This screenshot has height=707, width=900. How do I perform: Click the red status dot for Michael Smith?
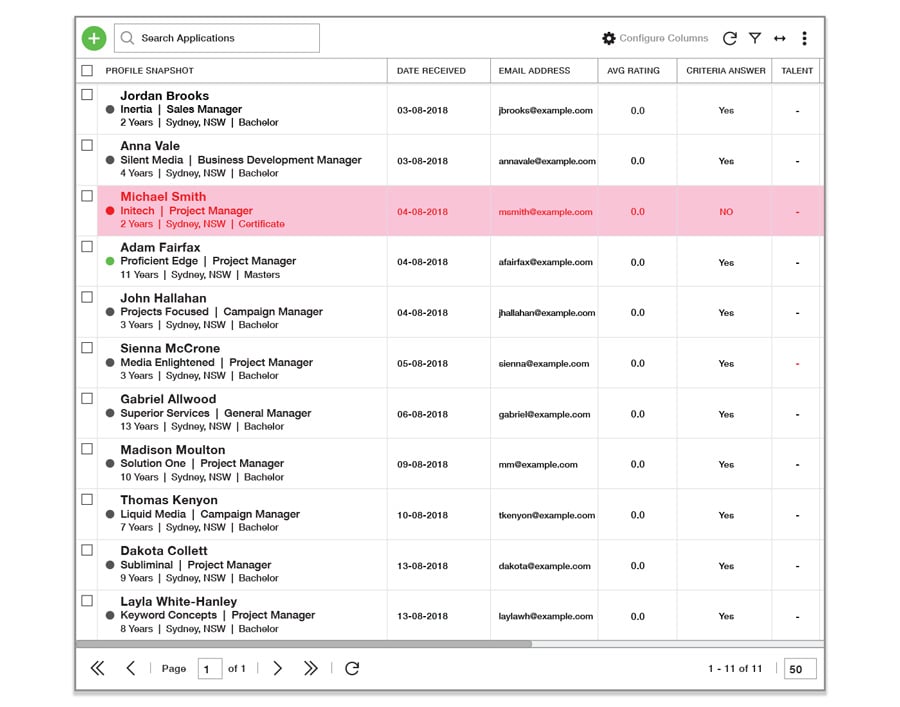[110, 211]
